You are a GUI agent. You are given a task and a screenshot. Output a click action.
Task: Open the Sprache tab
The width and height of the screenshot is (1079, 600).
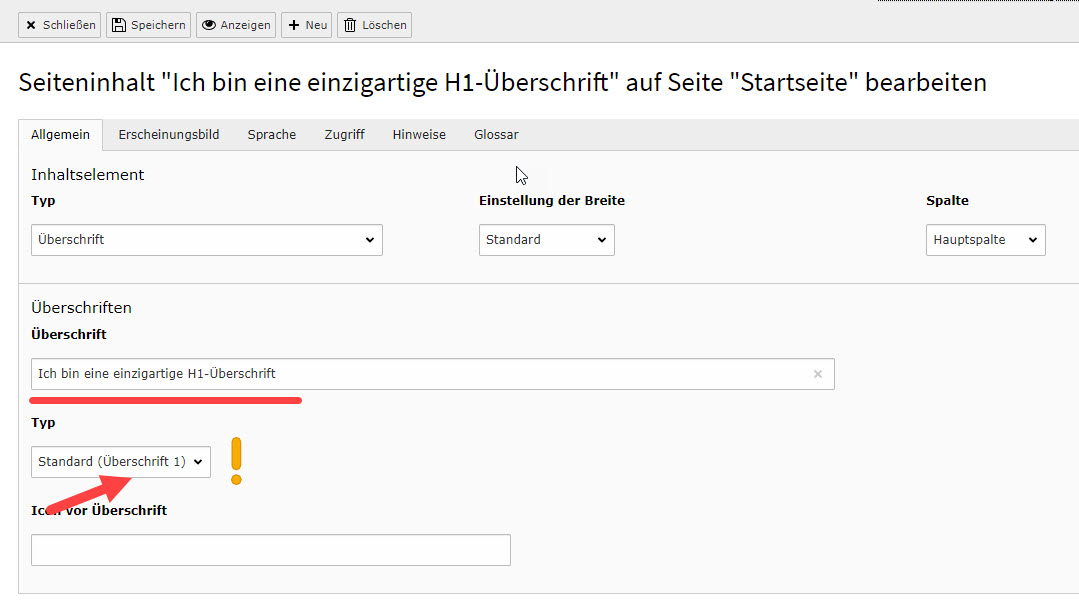point(272,135)
